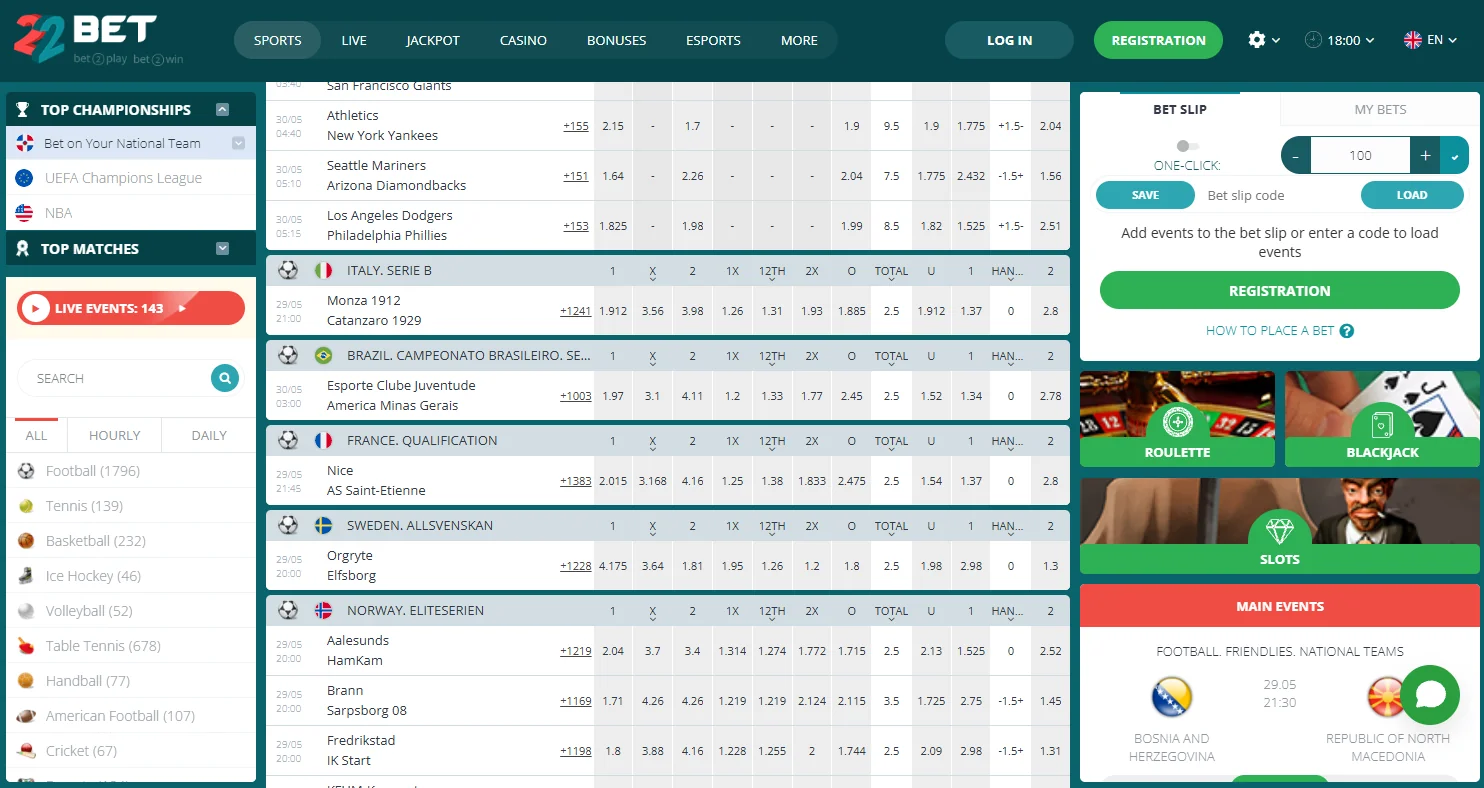Click odds 4.175 for Orgryte win
This screenshot has width=1484, height=788.
pyautogui.click(x=613, y=566)
